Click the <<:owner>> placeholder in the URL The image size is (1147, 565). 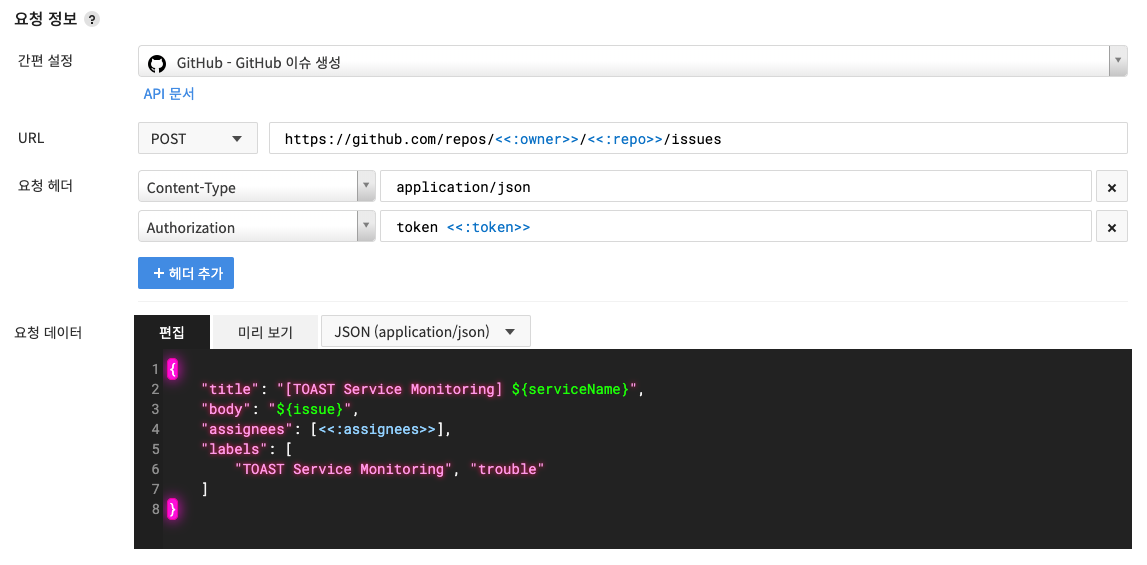(x=537, y=139)
